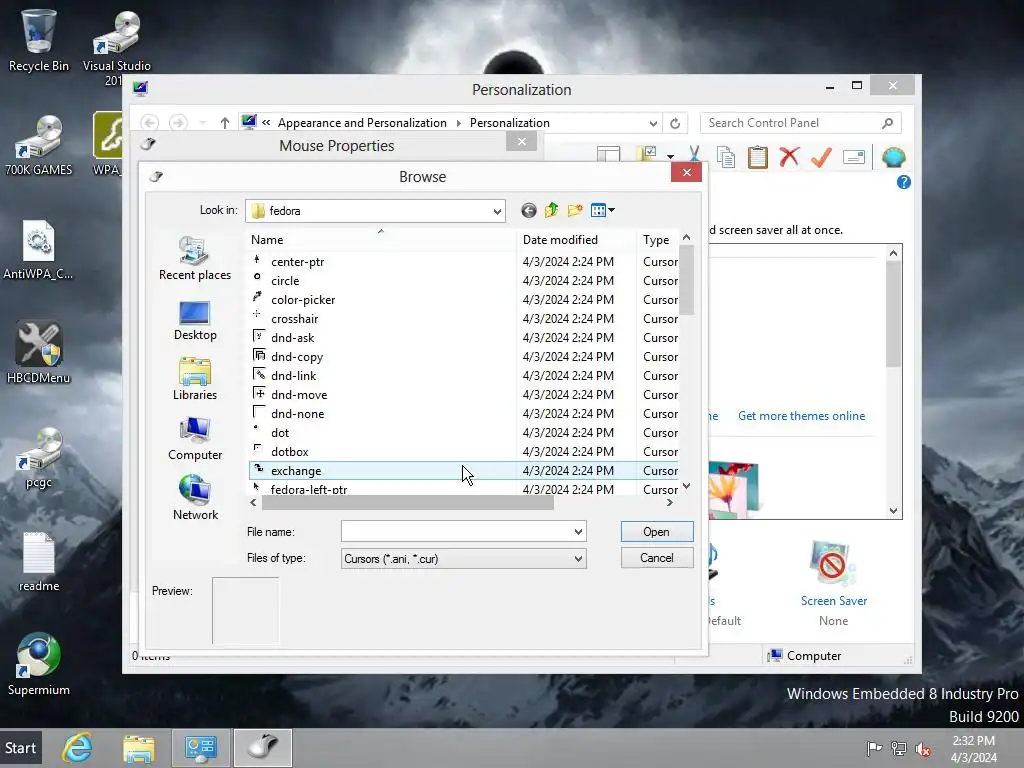
Task: Select the color-picker cursor file
Action: tap(302, 300)
